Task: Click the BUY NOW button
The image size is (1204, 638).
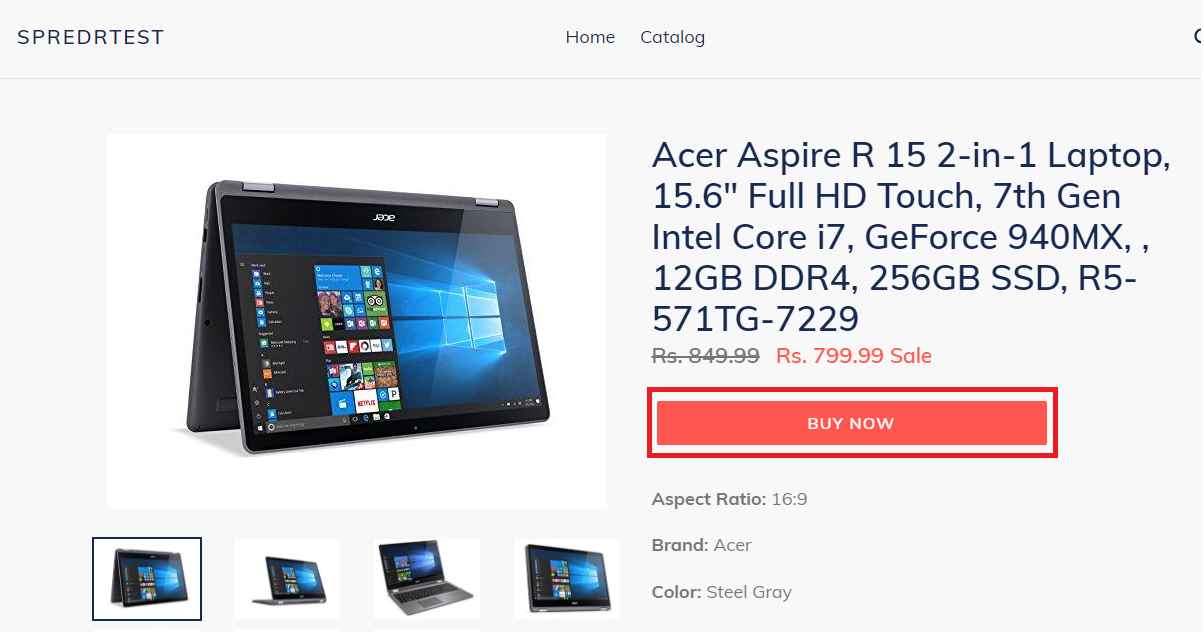Action: [x=851, y=423]
